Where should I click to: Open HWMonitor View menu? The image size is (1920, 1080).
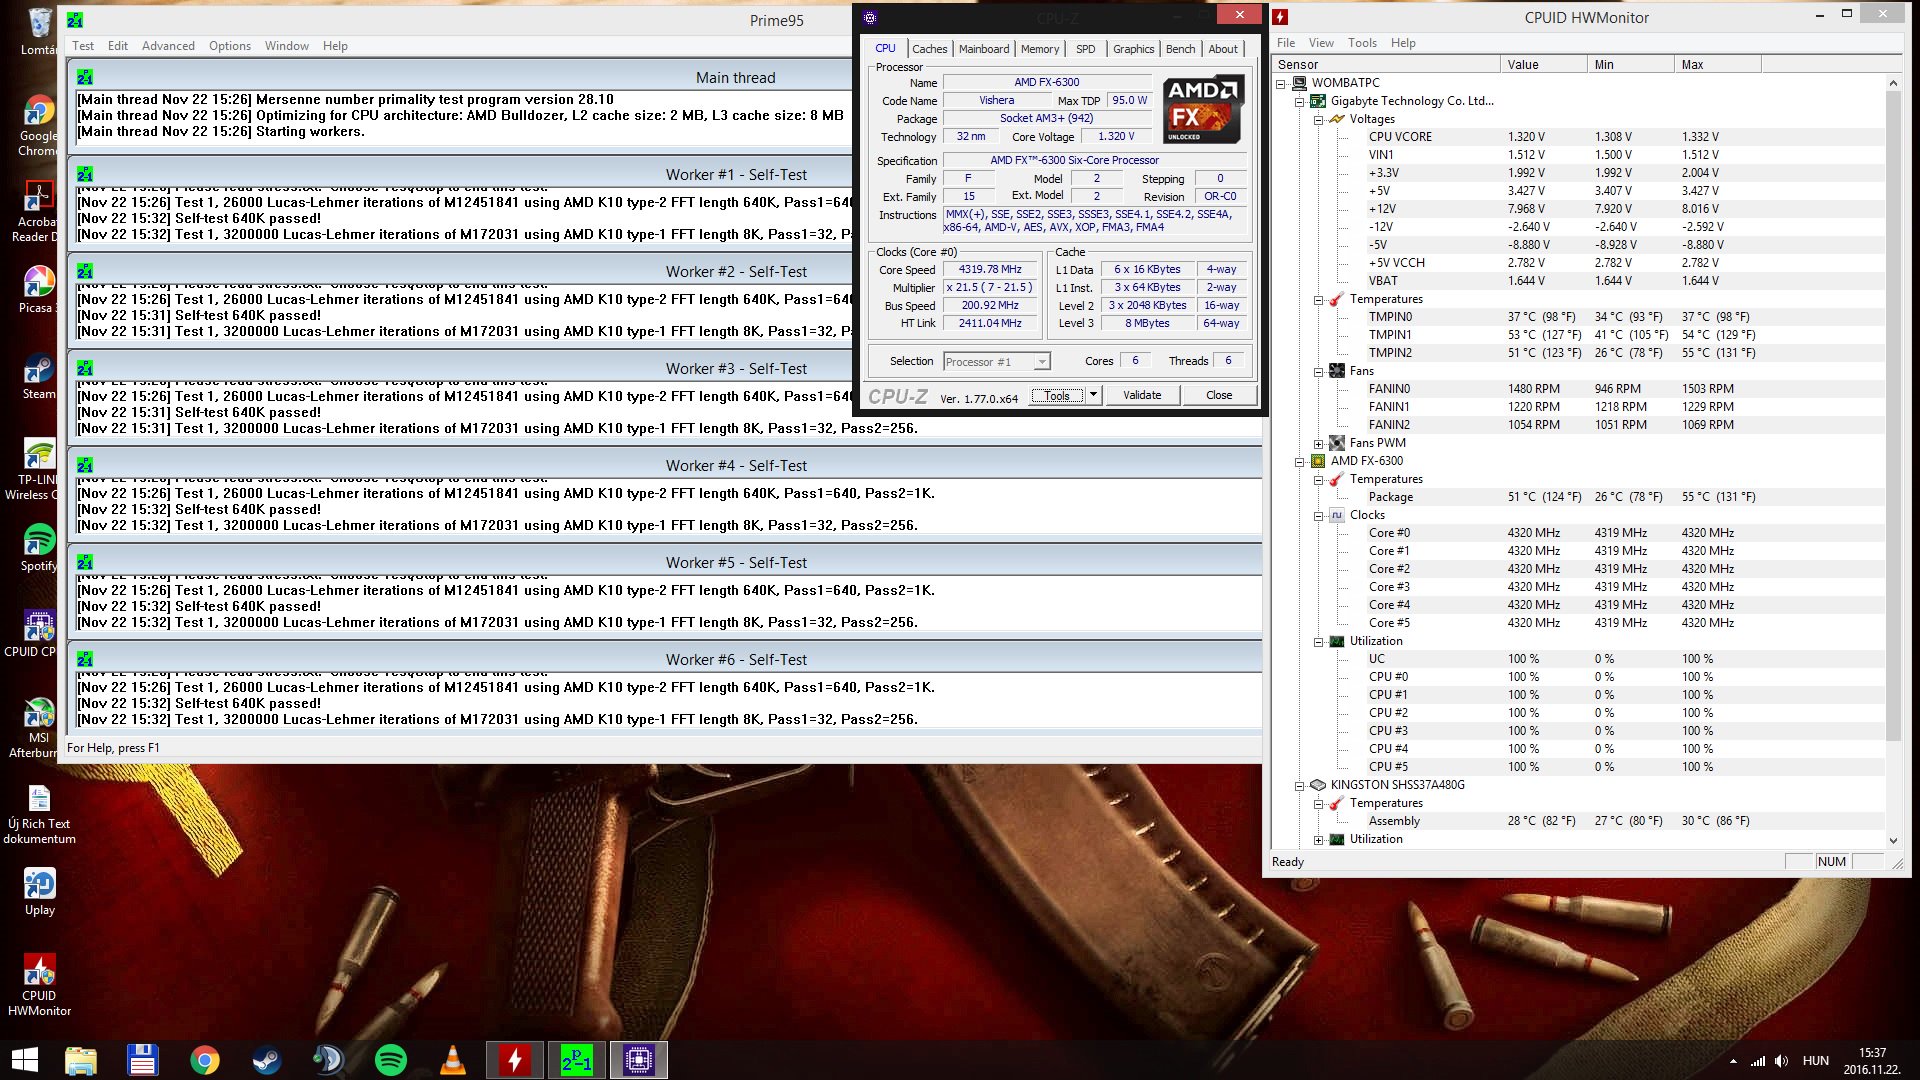[1321, 43]
